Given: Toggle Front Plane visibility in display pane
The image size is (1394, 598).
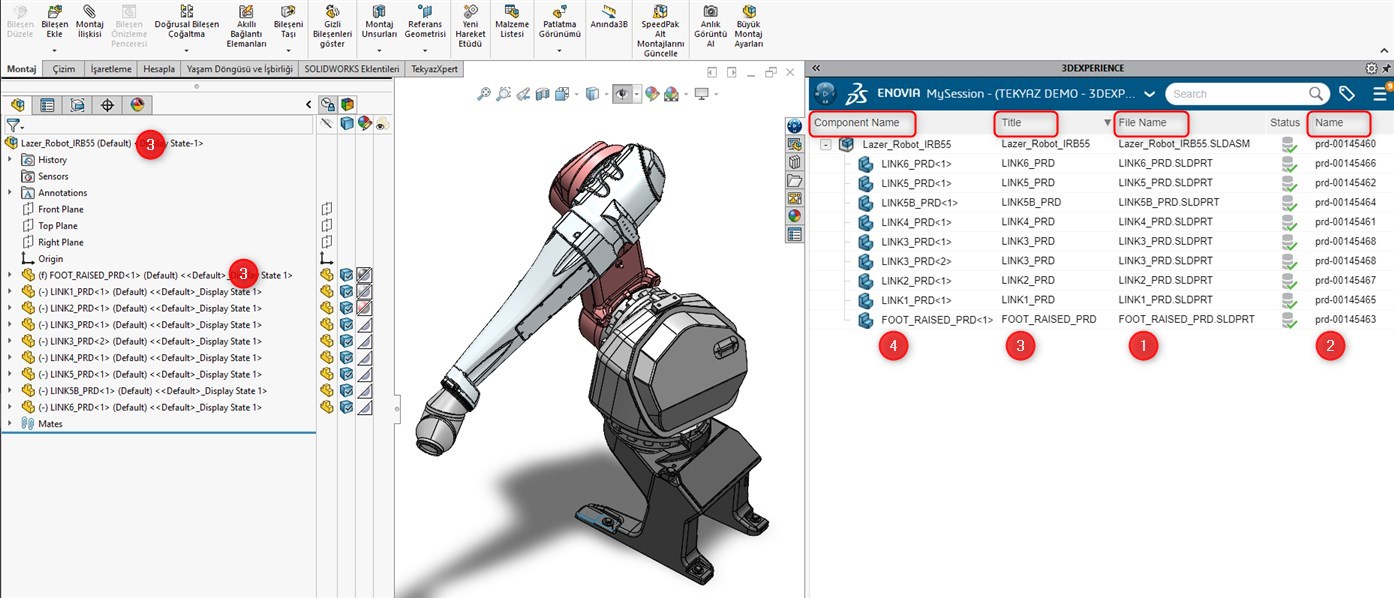Looking at the screenshot, I should (x=326, y=209).
